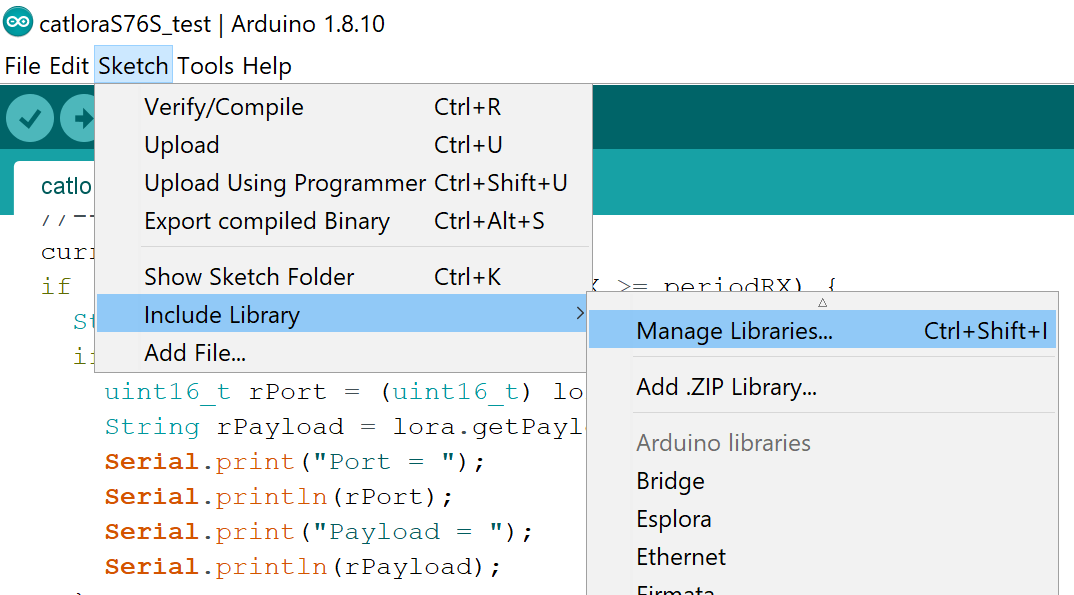Open Manage Libraries...

pos(822,331)
